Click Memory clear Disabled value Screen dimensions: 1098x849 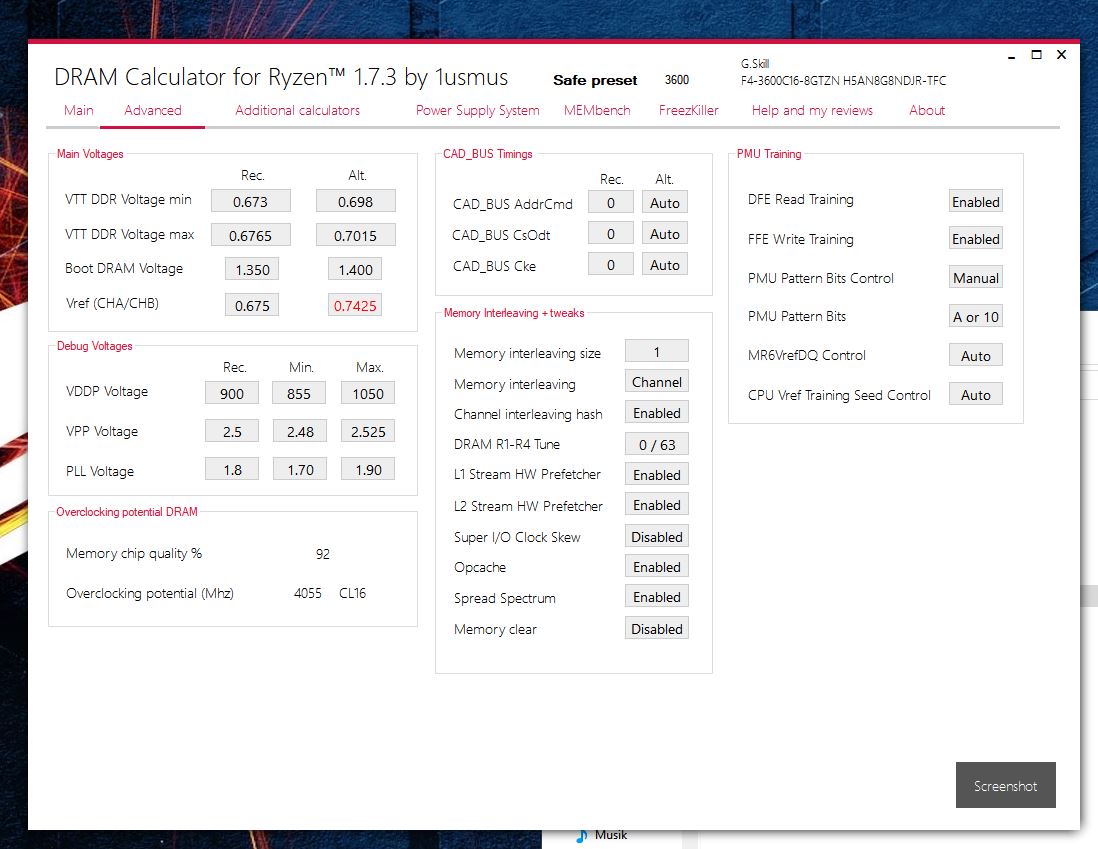(x=657, y=628)
